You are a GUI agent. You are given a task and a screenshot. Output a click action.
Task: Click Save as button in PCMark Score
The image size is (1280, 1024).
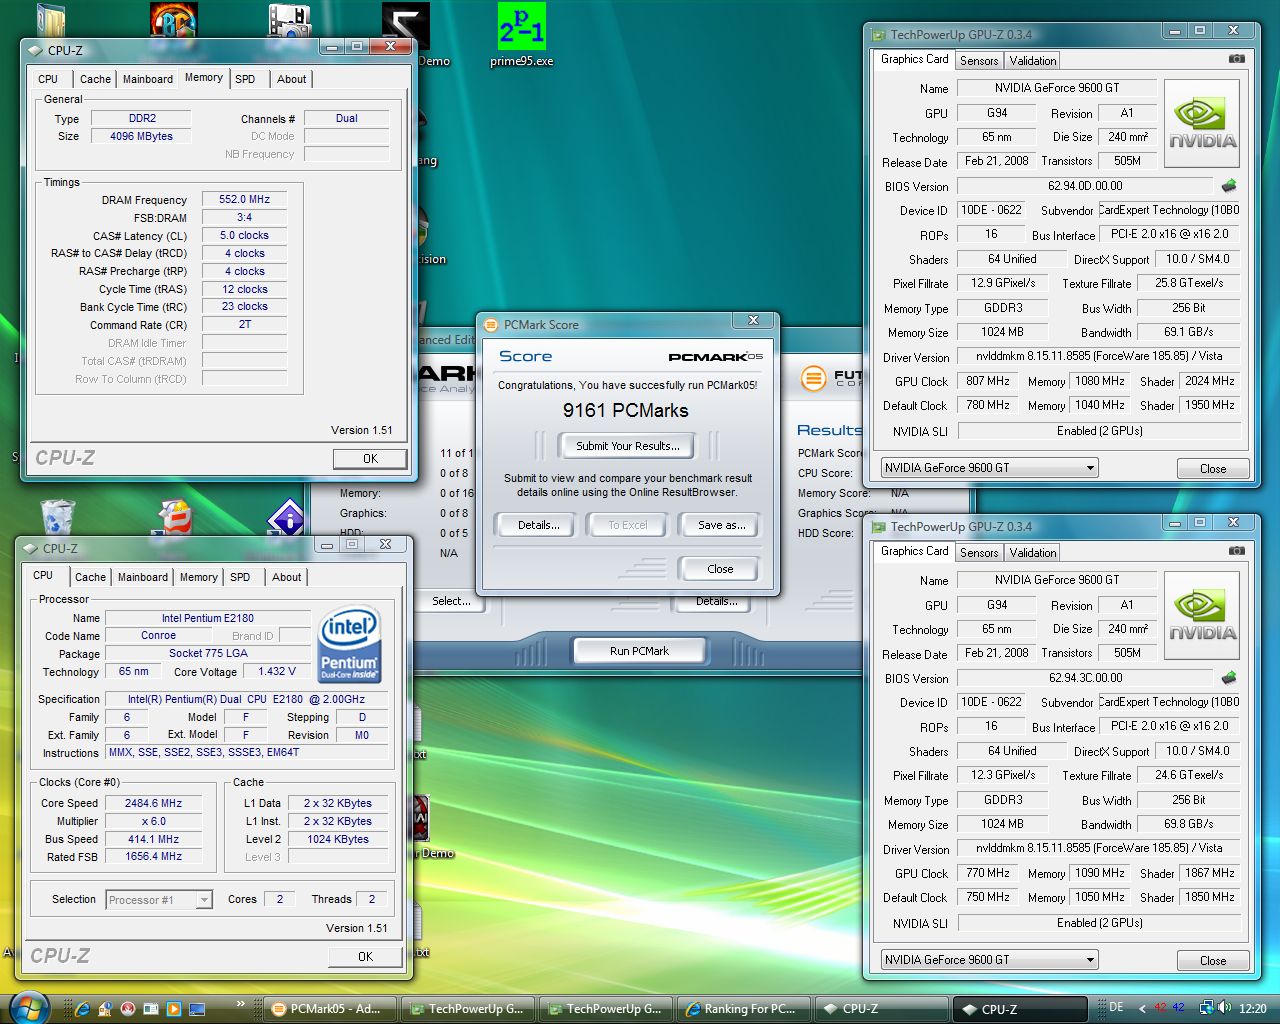tap(720, 525)
